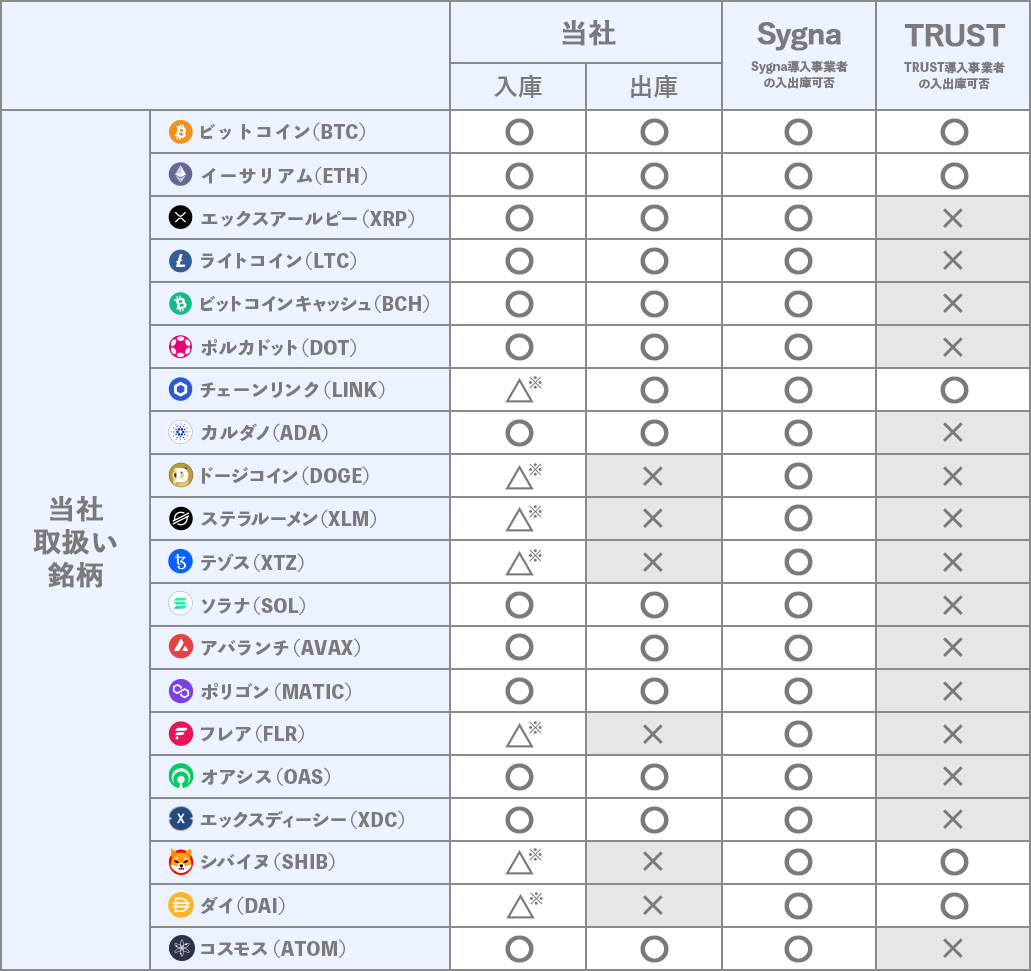Click the Ethereum (ETH) diamond icon
The width and height of the screenshot is (1031, 971).
(x=180, y=174)
